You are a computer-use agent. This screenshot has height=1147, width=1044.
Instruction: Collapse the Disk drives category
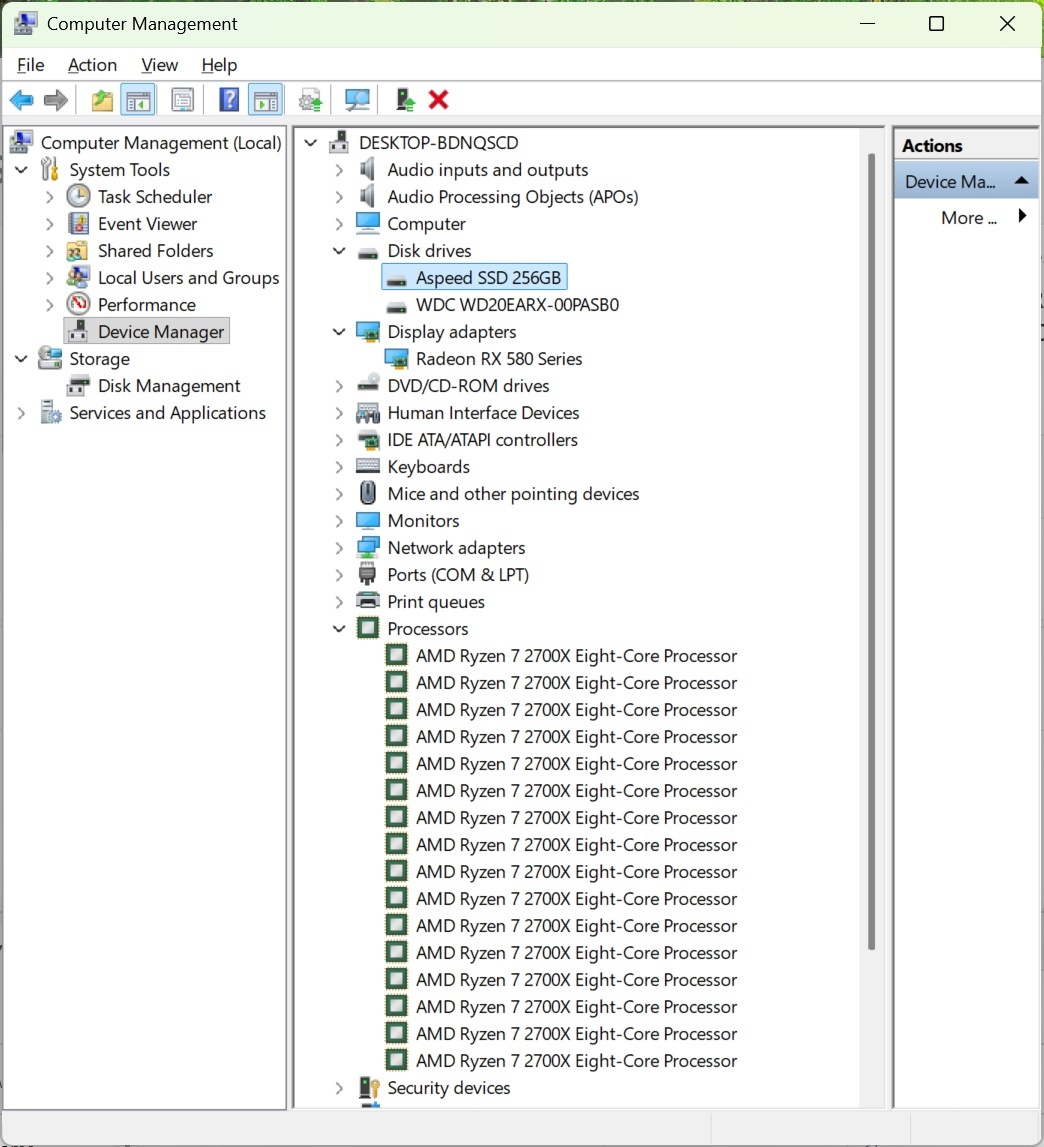tap(339, 251)
